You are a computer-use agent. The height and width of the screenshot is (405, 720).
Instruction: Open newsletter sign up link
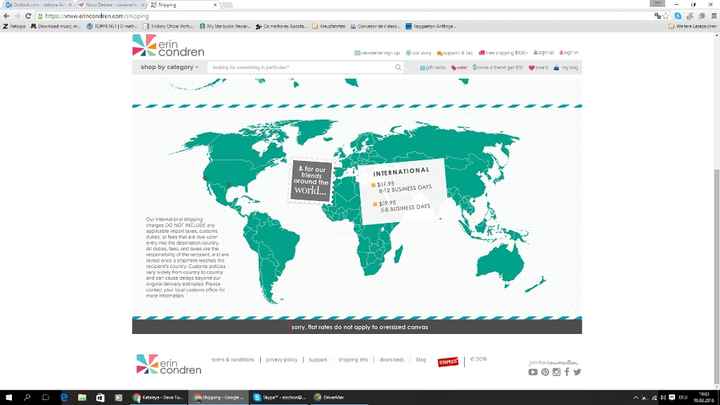coord(377,53)
